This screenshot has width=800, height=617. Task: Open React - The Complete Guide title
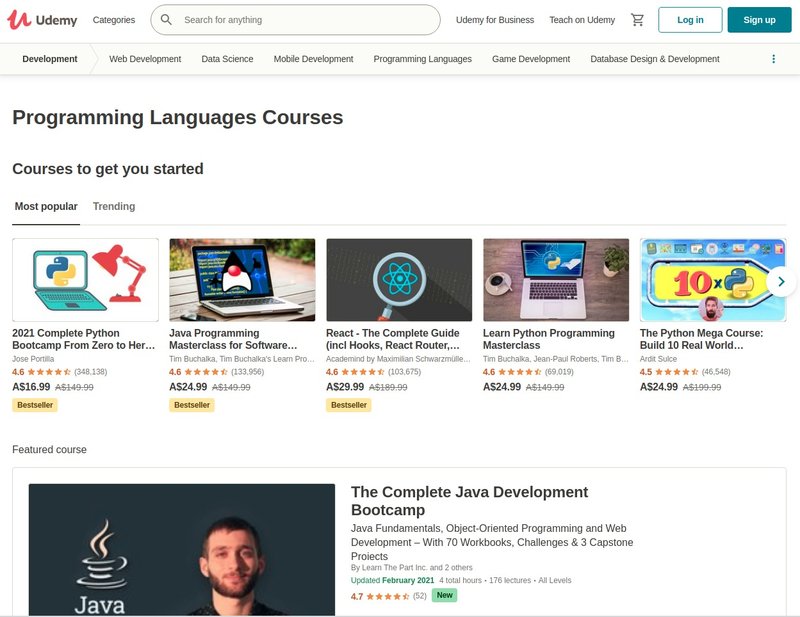pos(393,339)
